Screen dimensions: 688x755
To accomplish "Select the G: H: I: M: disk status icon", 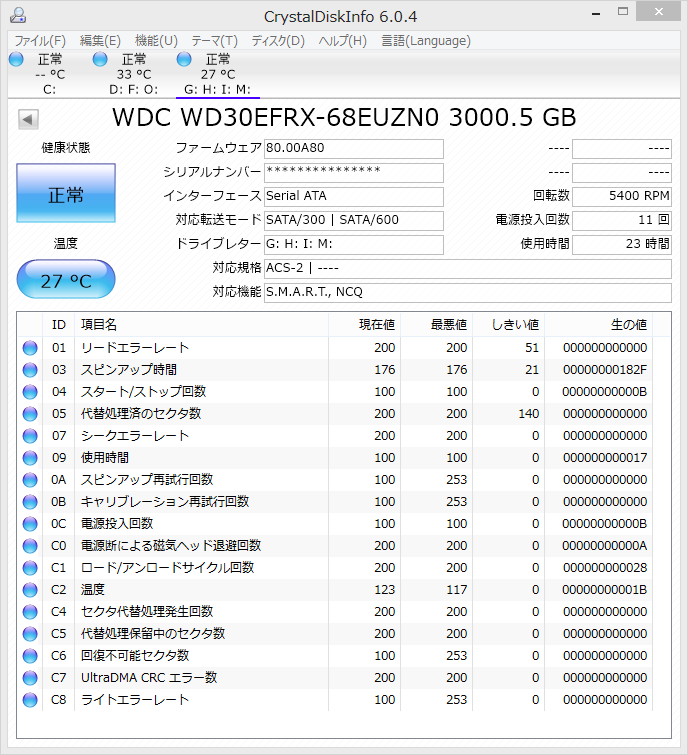I will tap(184, 59).
